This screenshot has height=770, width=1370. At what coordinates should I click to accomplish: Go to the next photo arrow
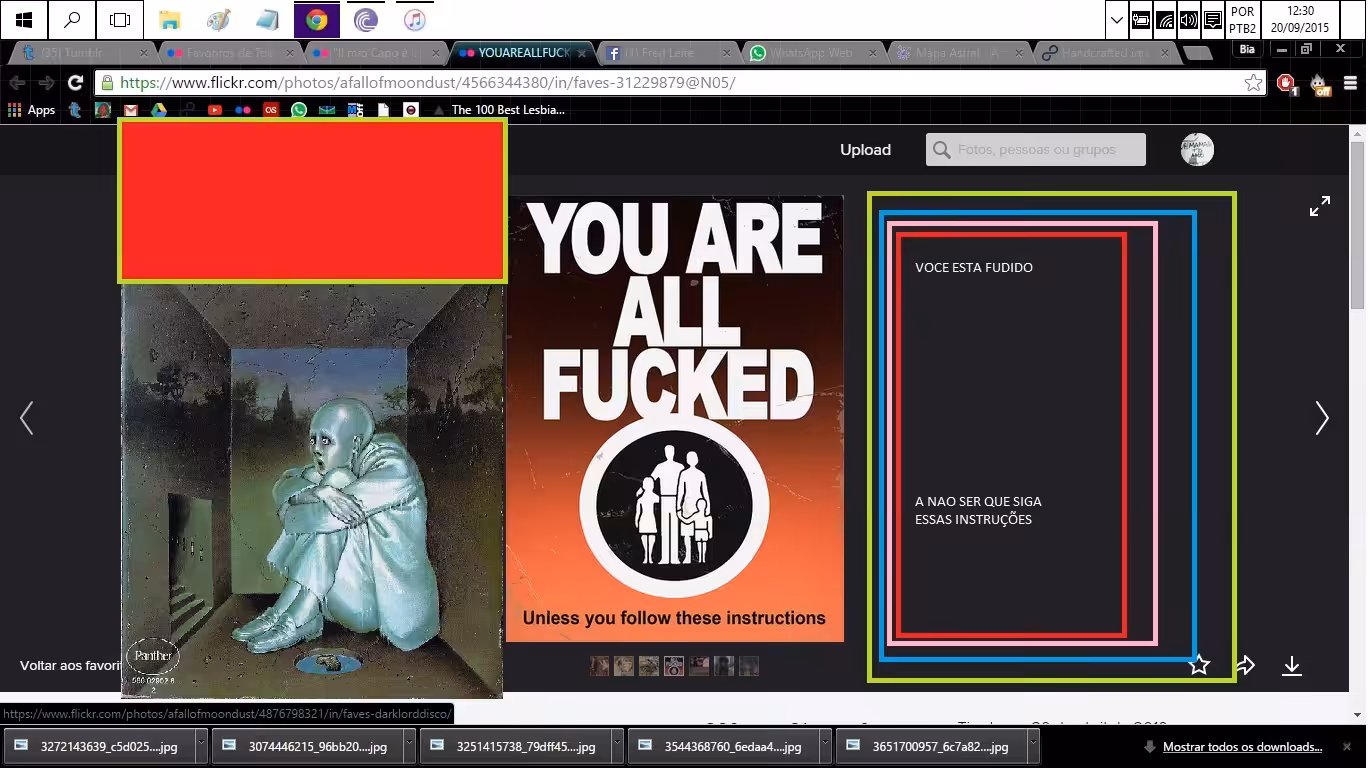coord(1322,418)
